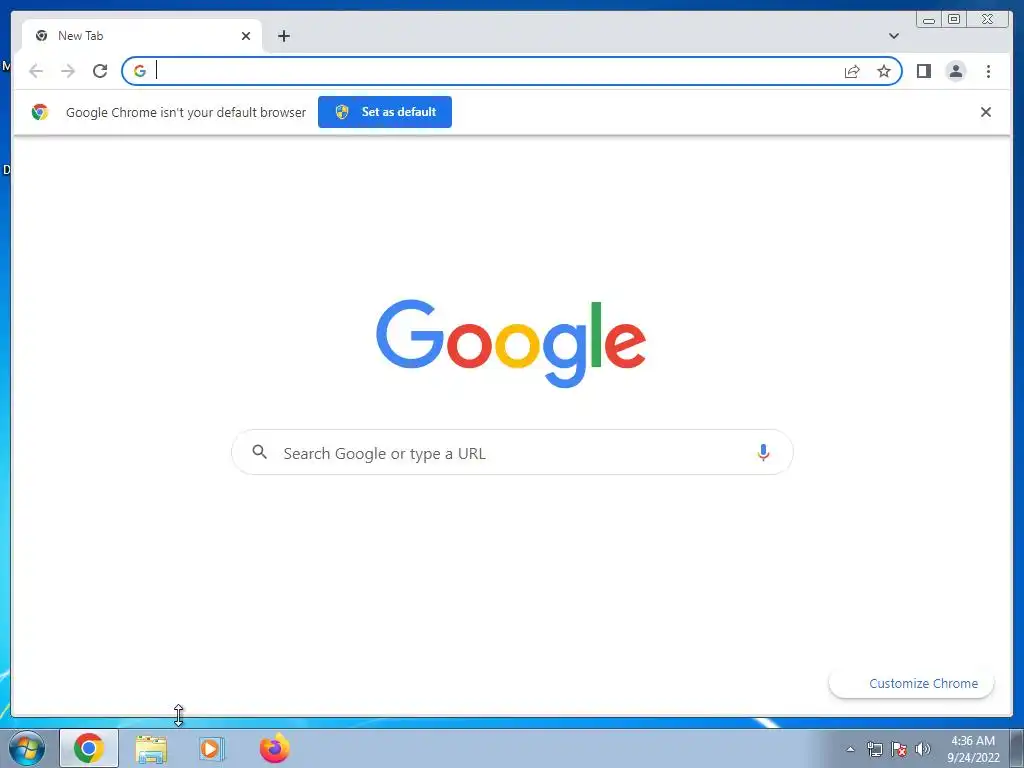Focus the Search Google or type a URL box
1024x768 pixels.
[x=512, y=453]
